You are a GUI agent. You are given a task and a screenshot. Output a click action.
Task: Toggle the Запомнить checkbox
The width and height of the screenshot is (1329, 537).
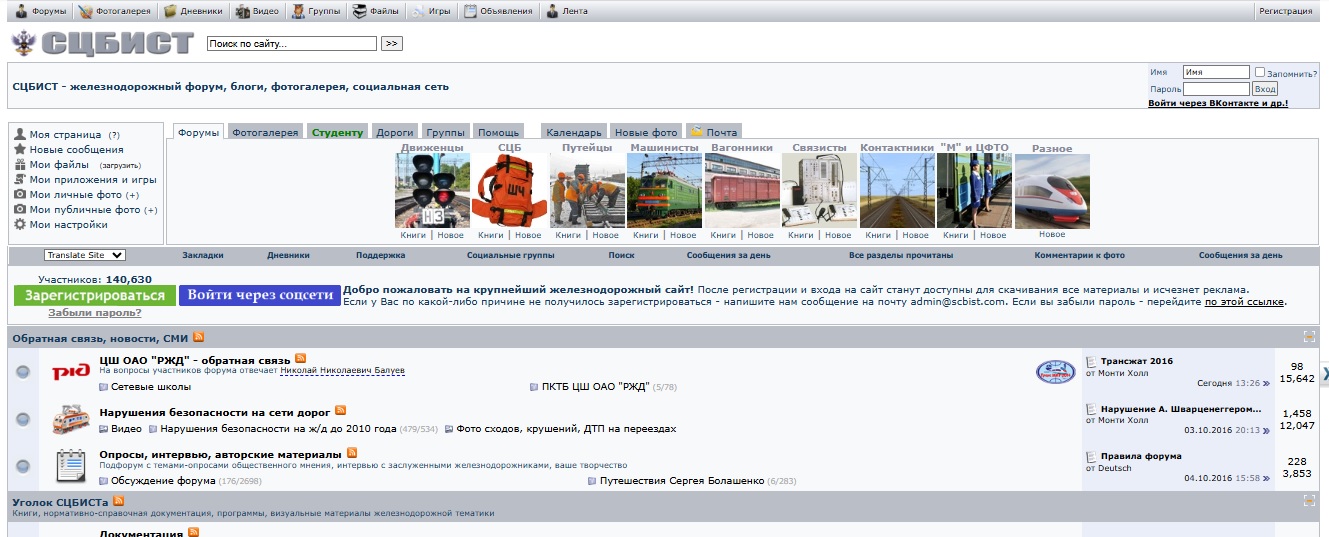click(x=1260, y=73)
